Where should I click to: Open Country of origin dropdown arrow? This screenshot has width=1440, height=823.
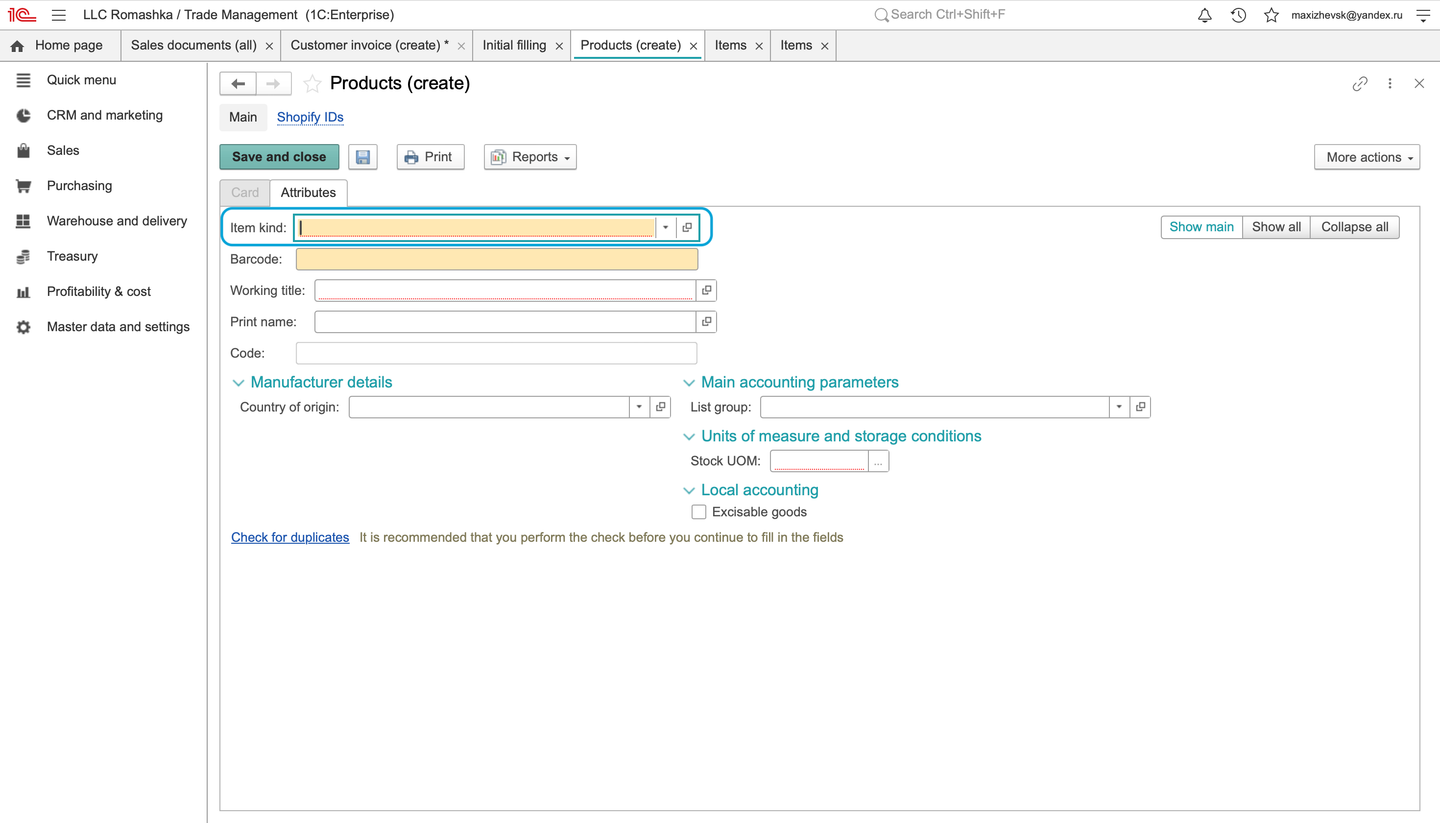pyautogui.click(x=640, y=407)
